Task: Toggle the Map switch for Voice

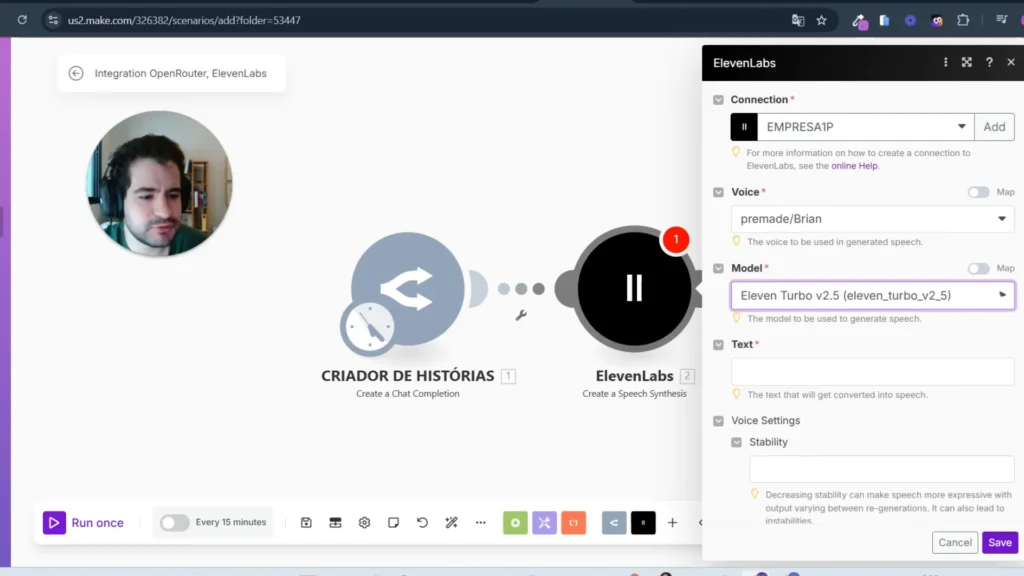Action: click(978, 192)
